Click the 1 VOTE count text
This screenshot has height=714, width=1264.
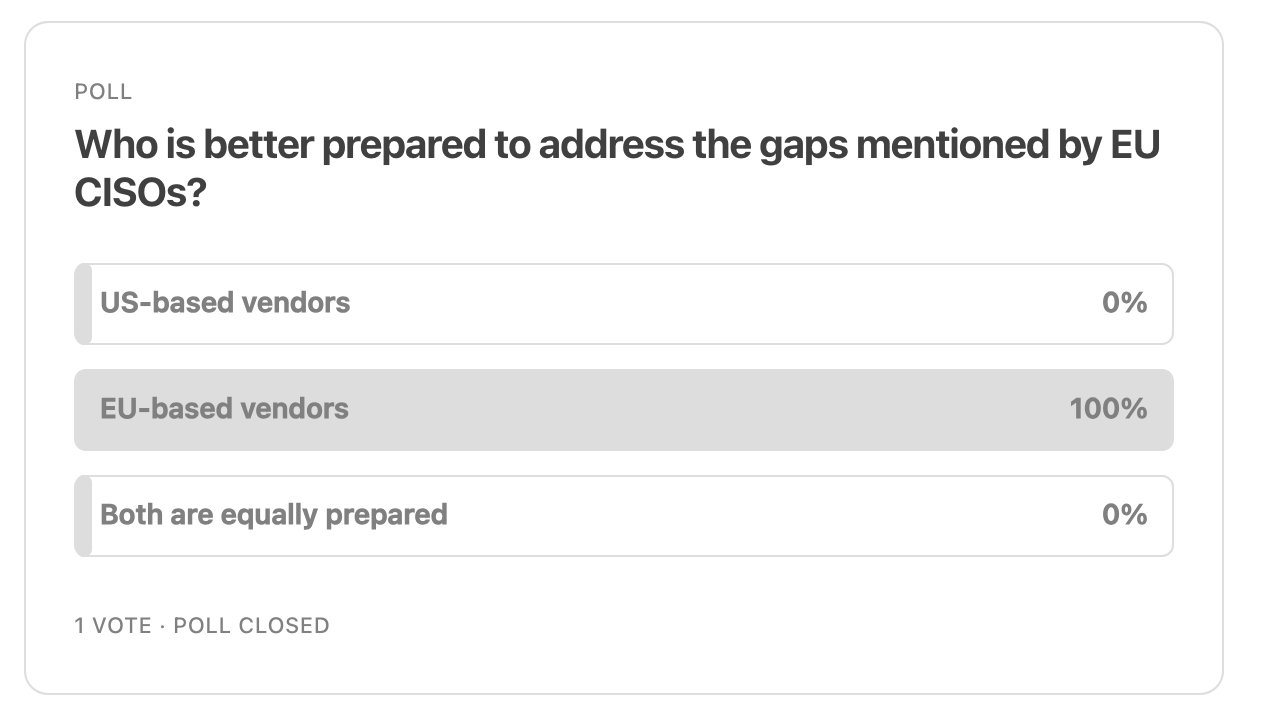point(112,626)
